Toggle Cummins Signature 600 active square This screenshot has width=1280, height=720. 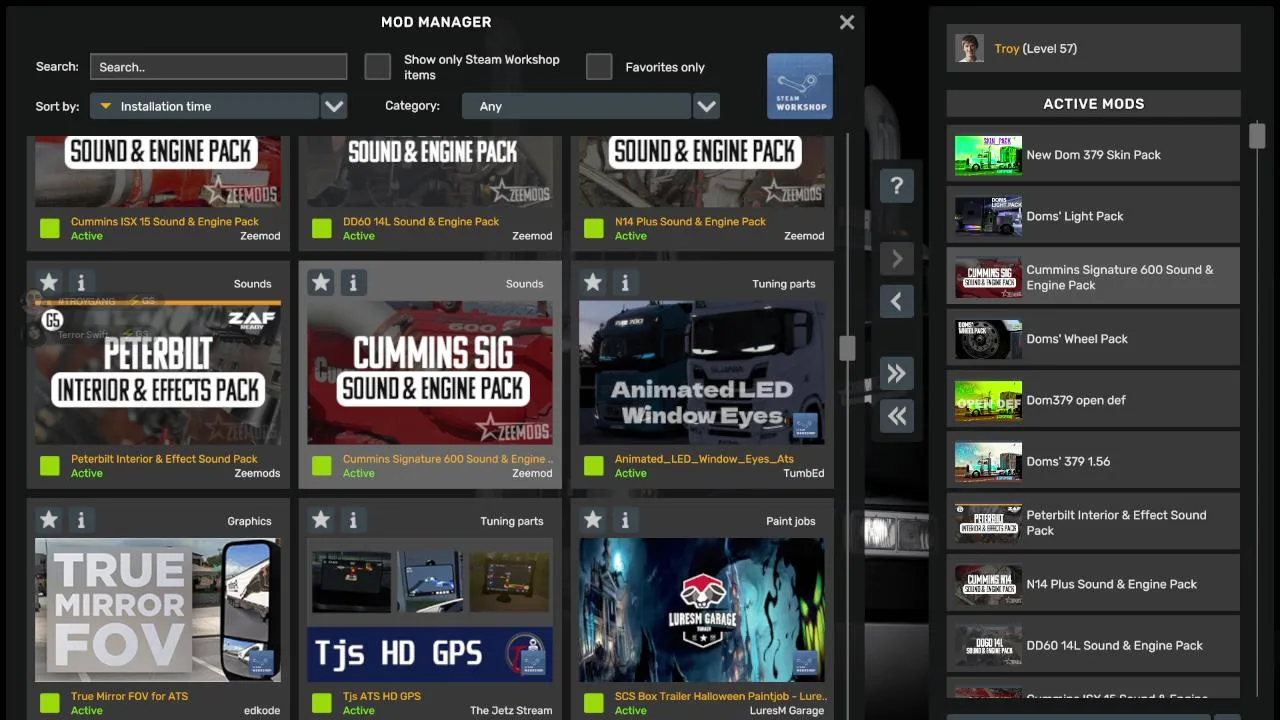322,466
